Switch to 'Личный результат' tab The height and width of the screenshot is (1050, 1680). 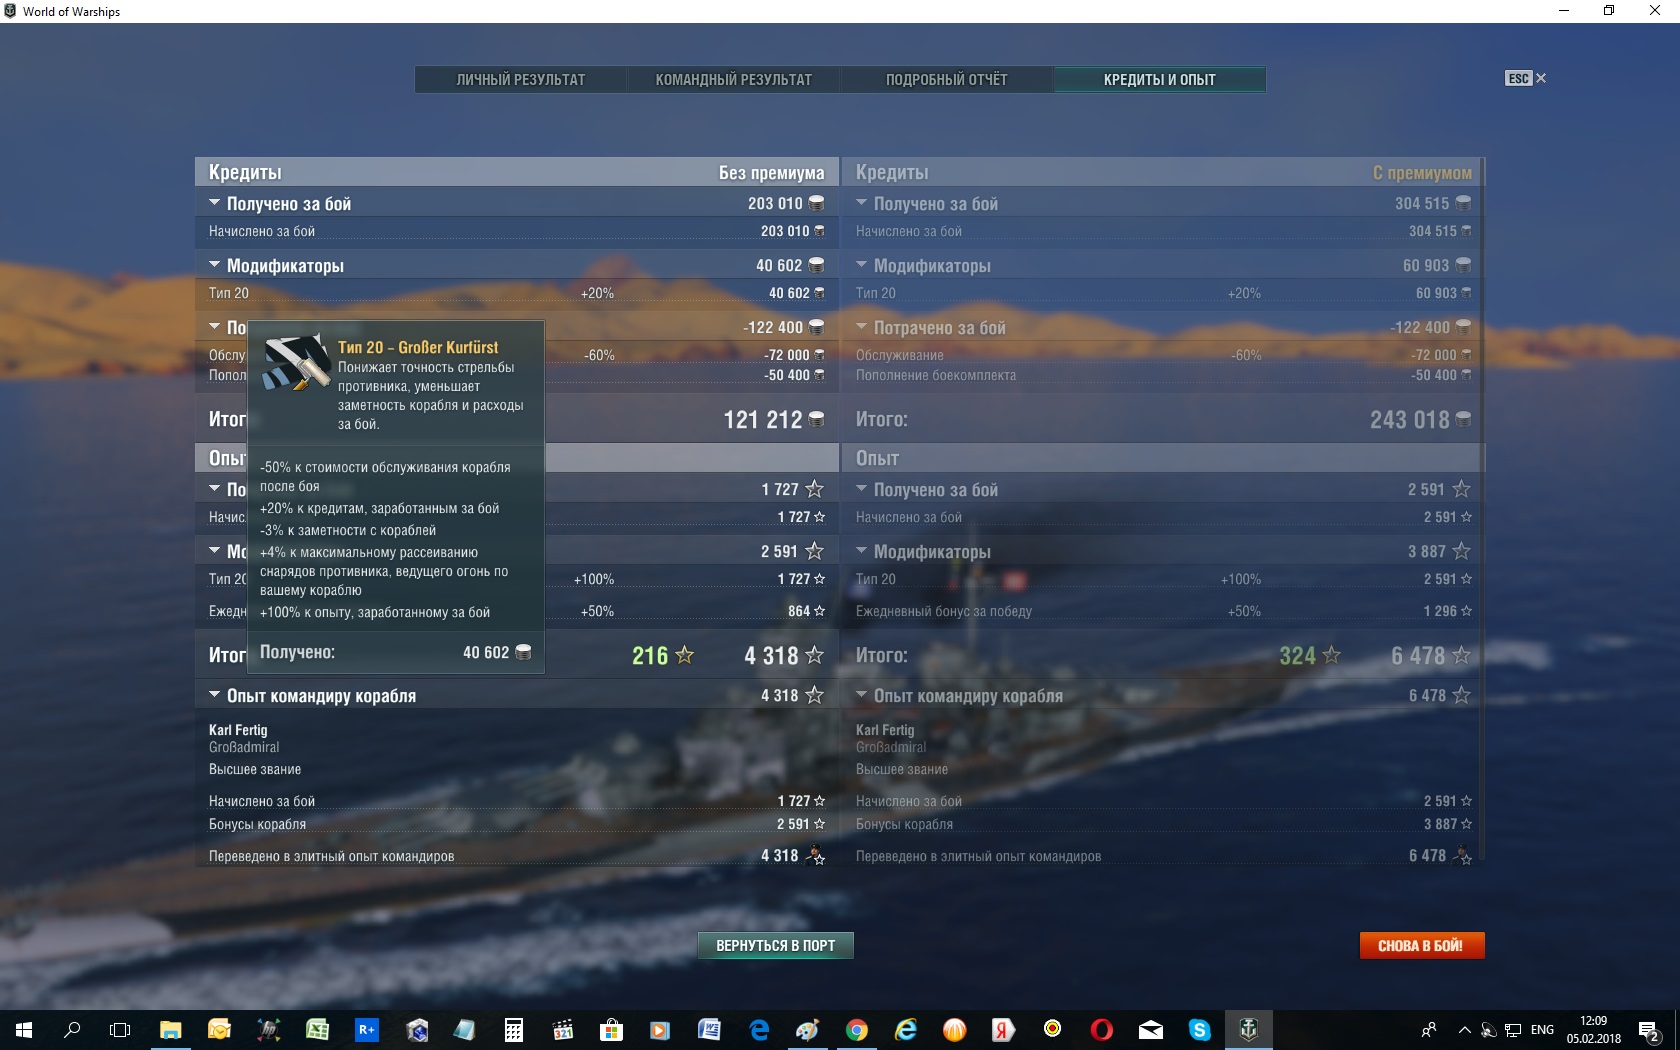[x=520, y=80]
